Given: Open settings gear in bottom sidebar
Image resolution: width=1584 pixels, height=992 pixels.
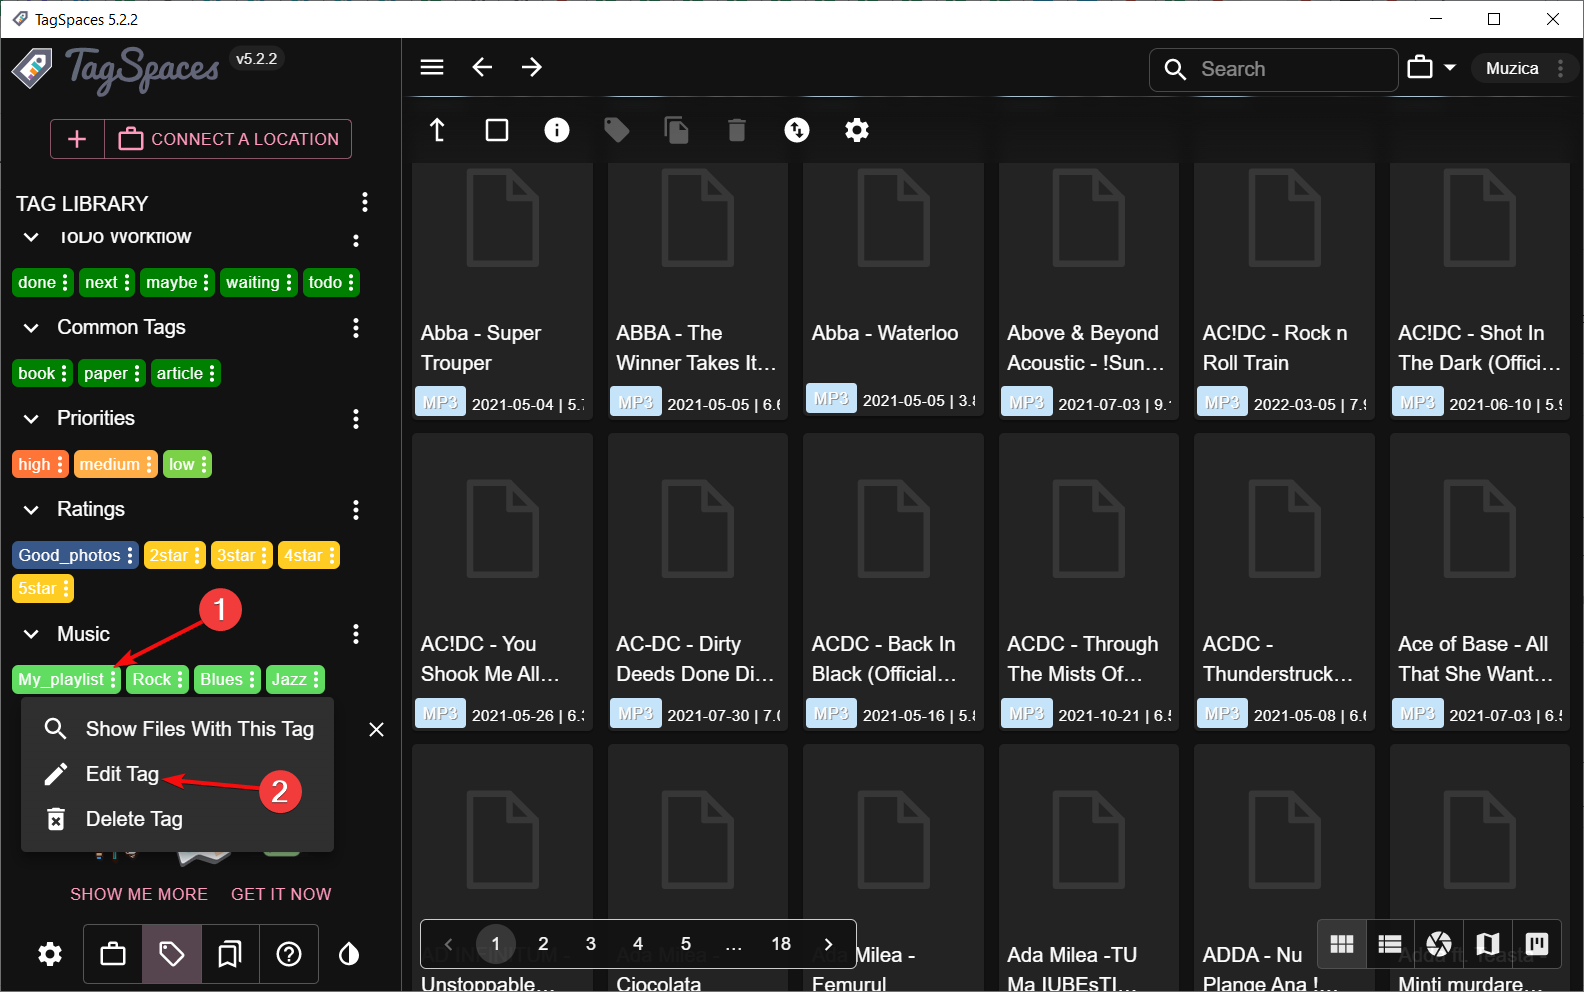Looking at the screenshot, I should click(50, 954).
